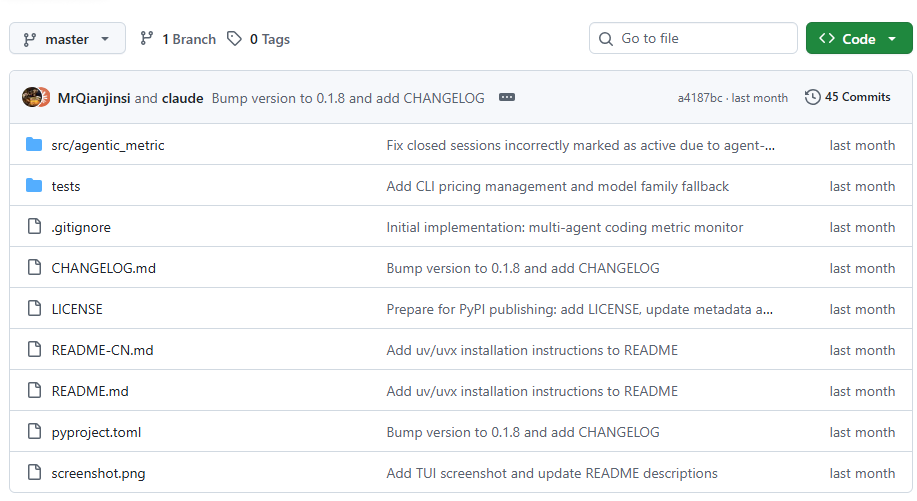This screenshot has height=501, width=917.
Task: Click the file icon for .gitignore
Action: point(35,226)
